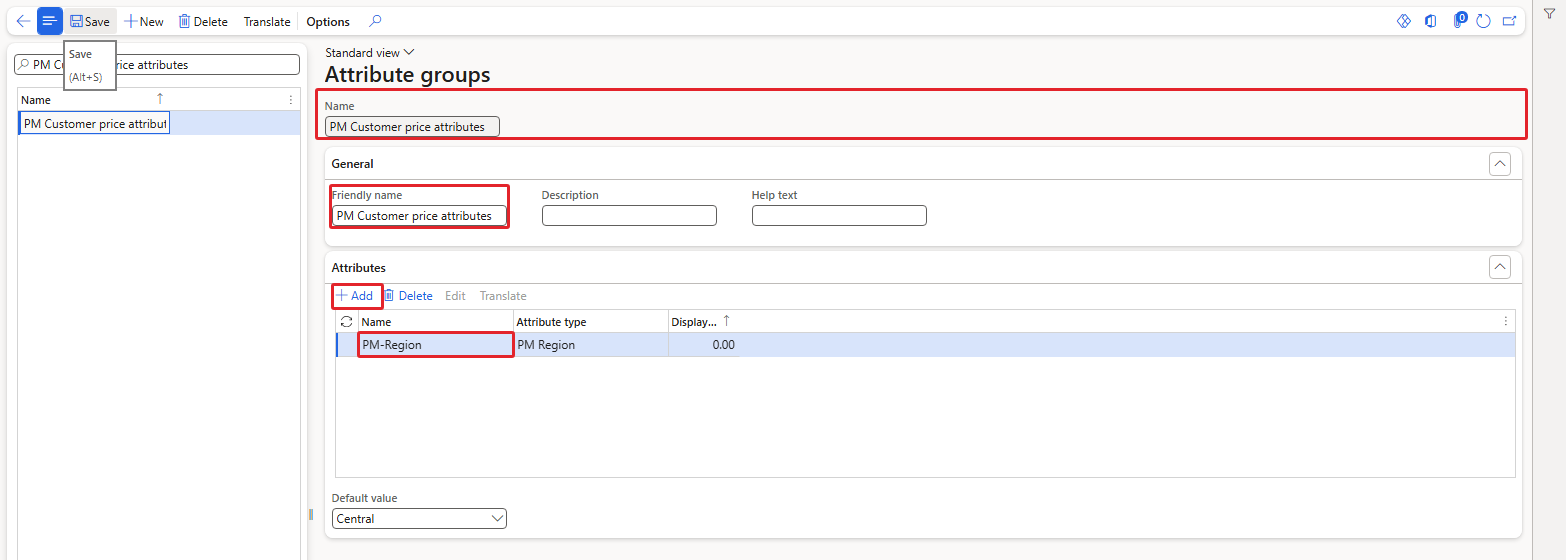The width and height of the screenshot is (1566, 560).
Task: Click Edit in the Attributes toolbar
Action: tap(455, 296)
